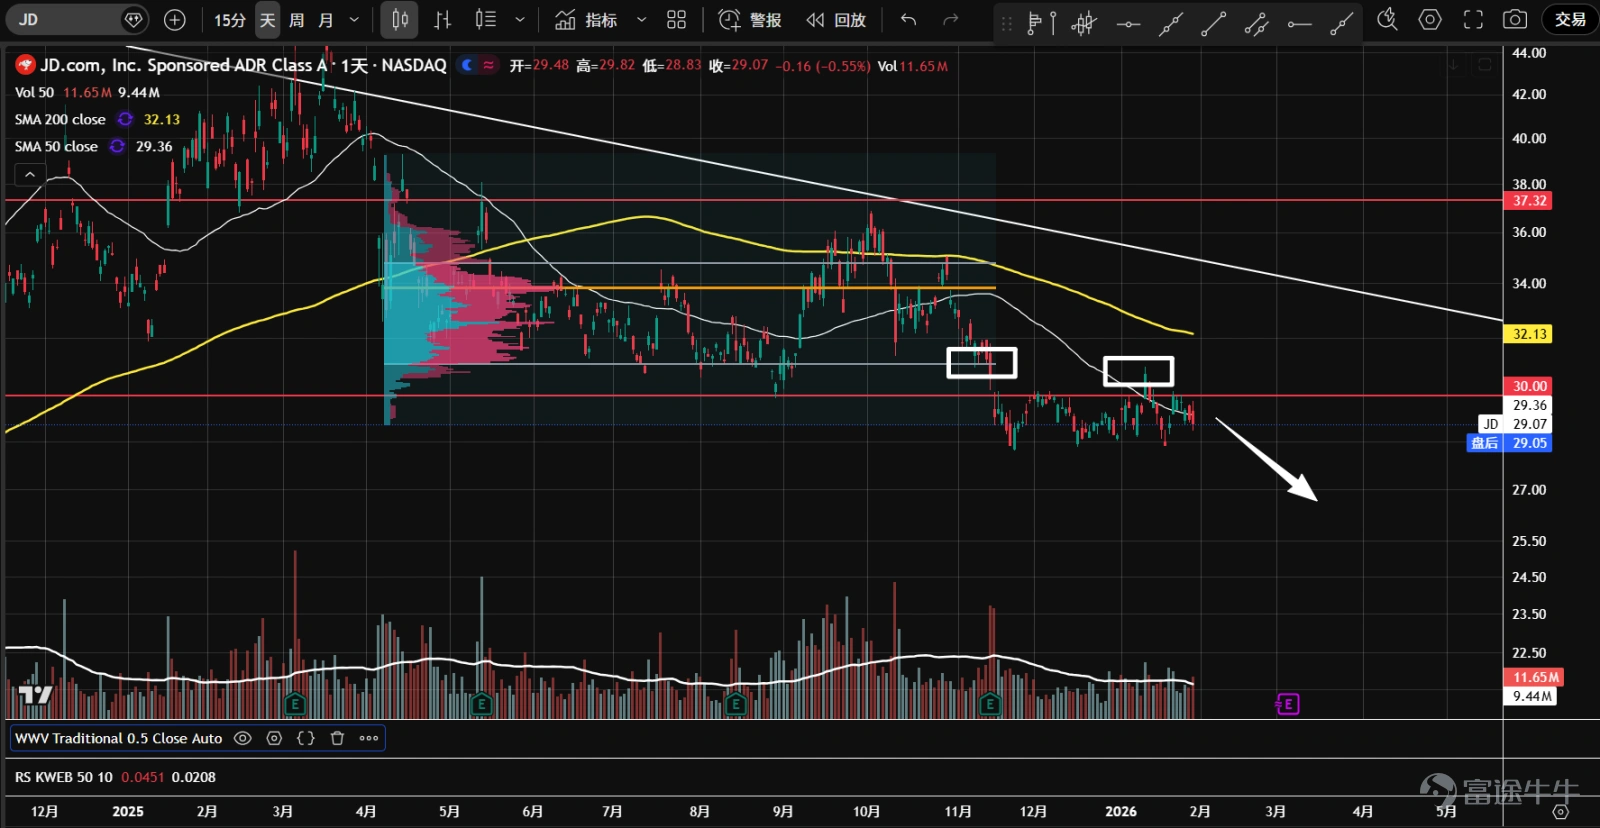Screen dimensions: 1600x828
Task: Toggle SMA 50 close indicator circle
Action: 117,146
